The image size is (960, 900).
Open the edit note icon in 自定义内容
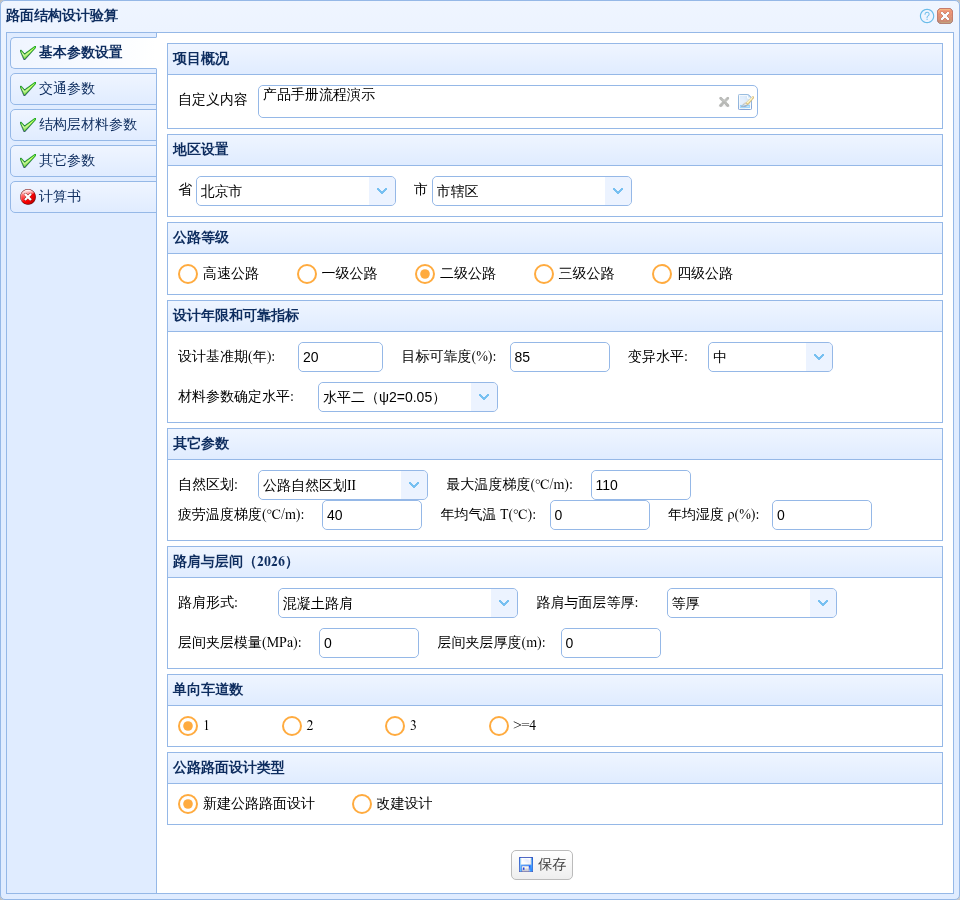pyautogui.click(x=745, y=102)
